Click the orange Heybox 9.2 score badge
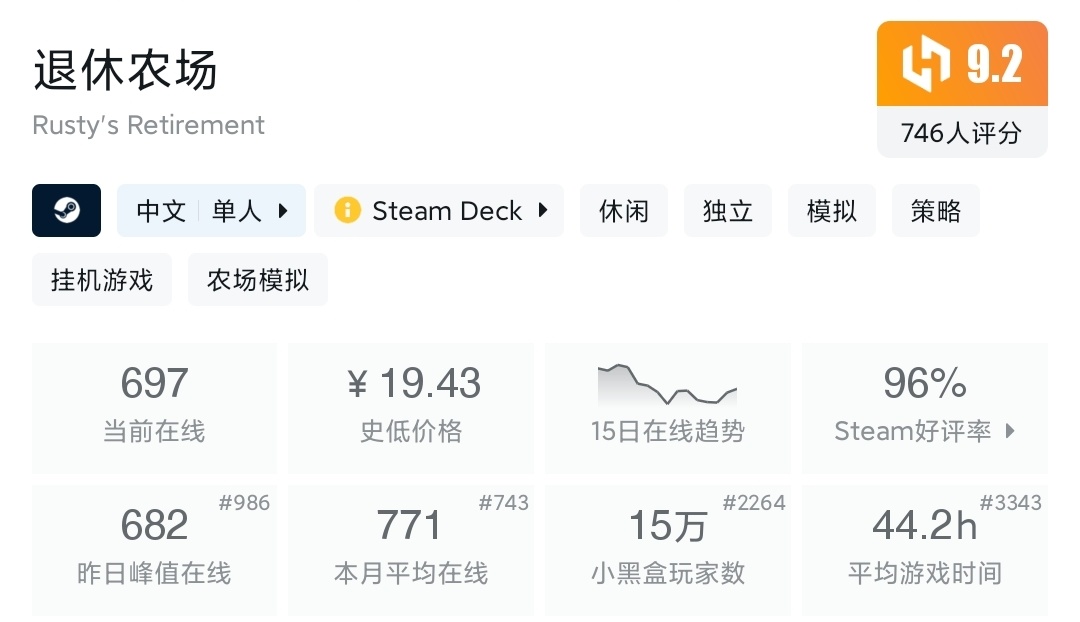 [x=962, y=64]
